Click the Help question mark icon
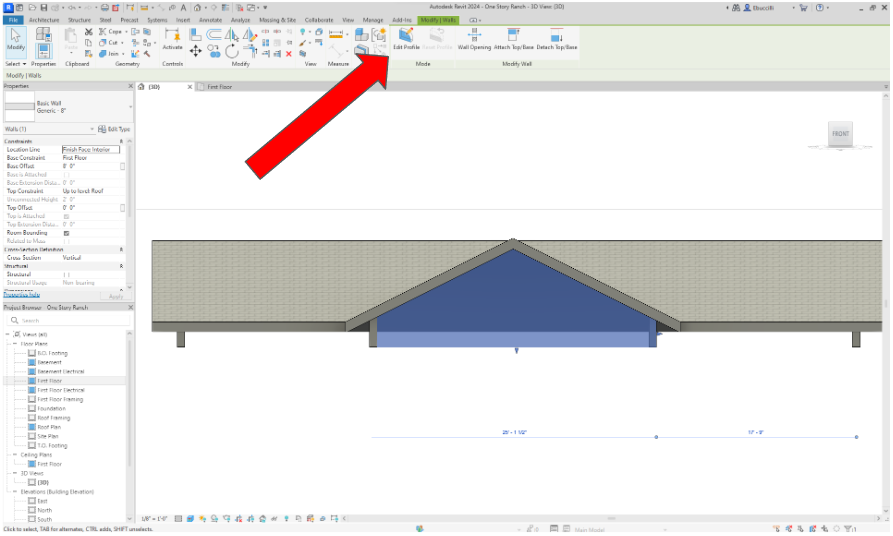The image size is (893, 536). 820,8
